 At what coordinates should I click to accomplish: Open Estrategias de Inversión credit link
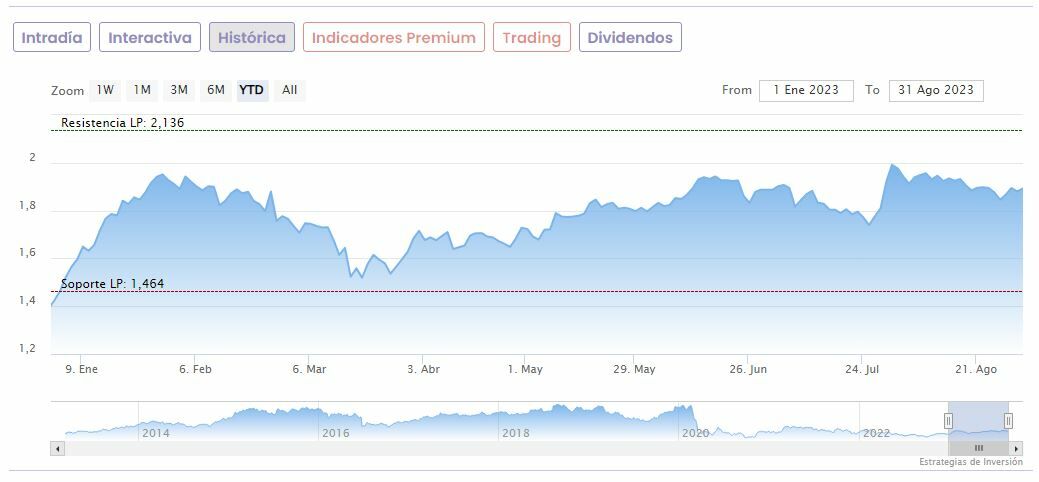971,462
